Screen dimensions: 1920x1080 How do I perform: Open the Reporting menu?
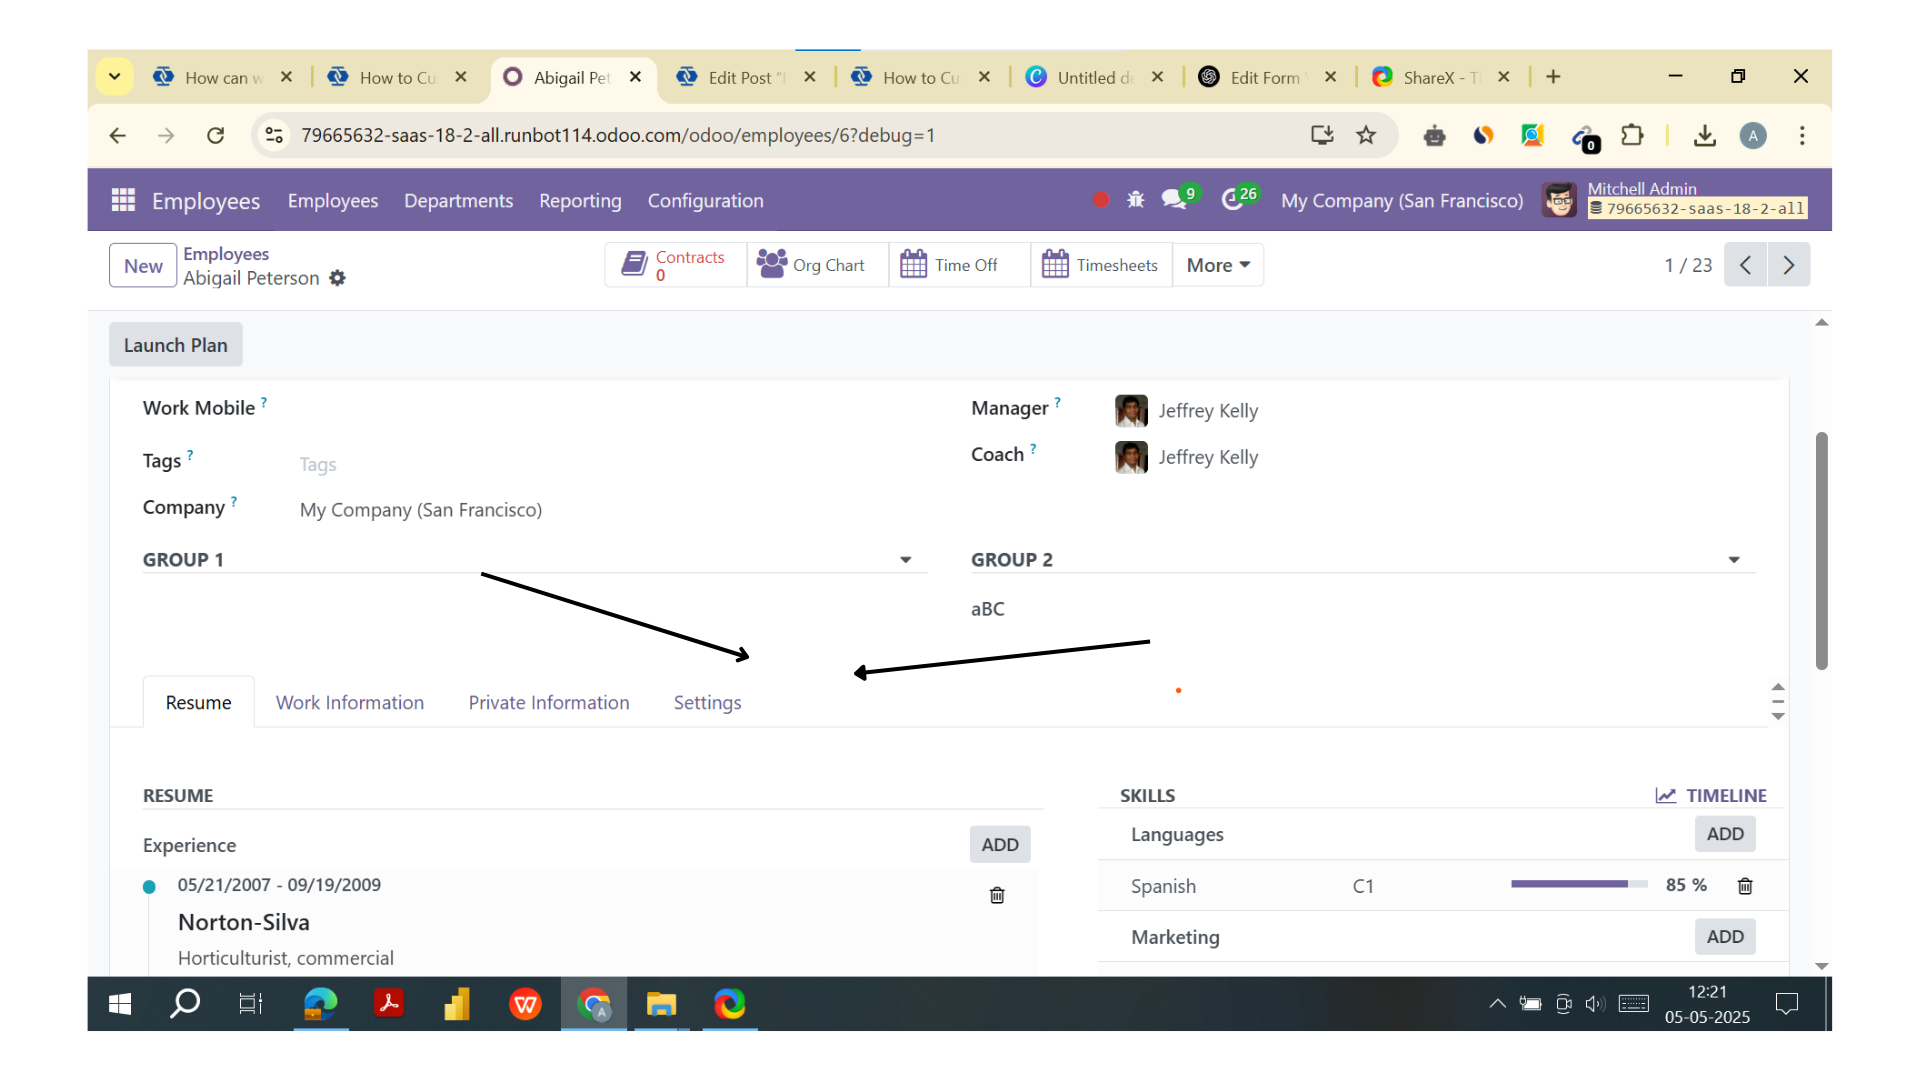tap(580, 200)
